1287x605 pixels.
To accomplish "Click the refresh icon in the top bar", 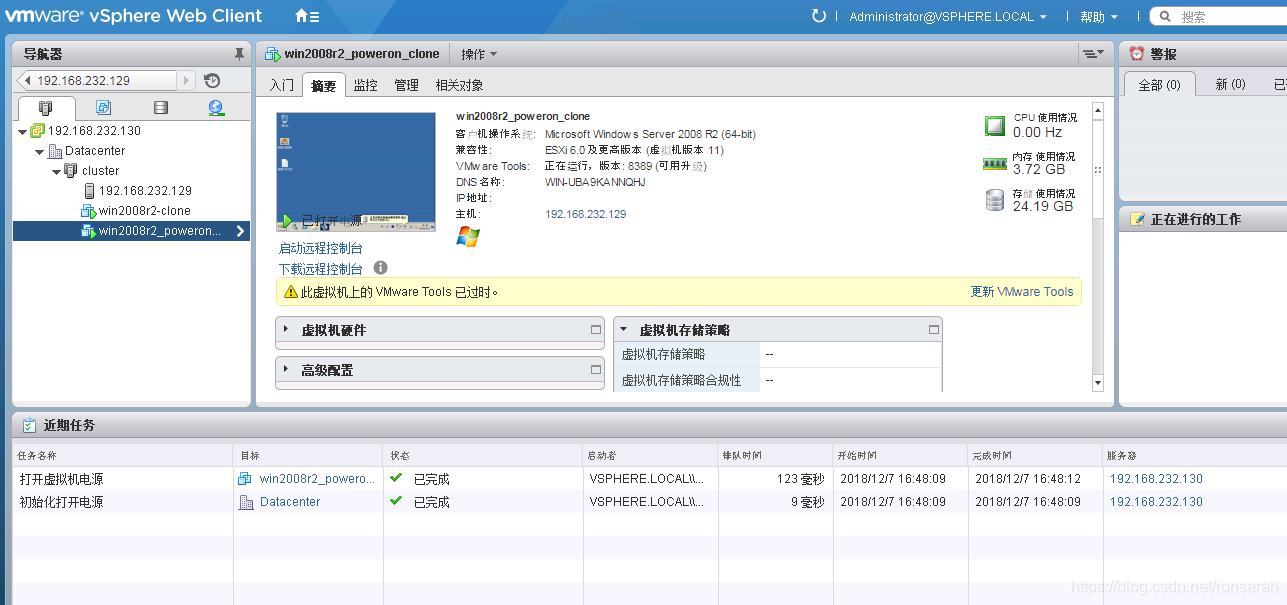I will 819,16.
